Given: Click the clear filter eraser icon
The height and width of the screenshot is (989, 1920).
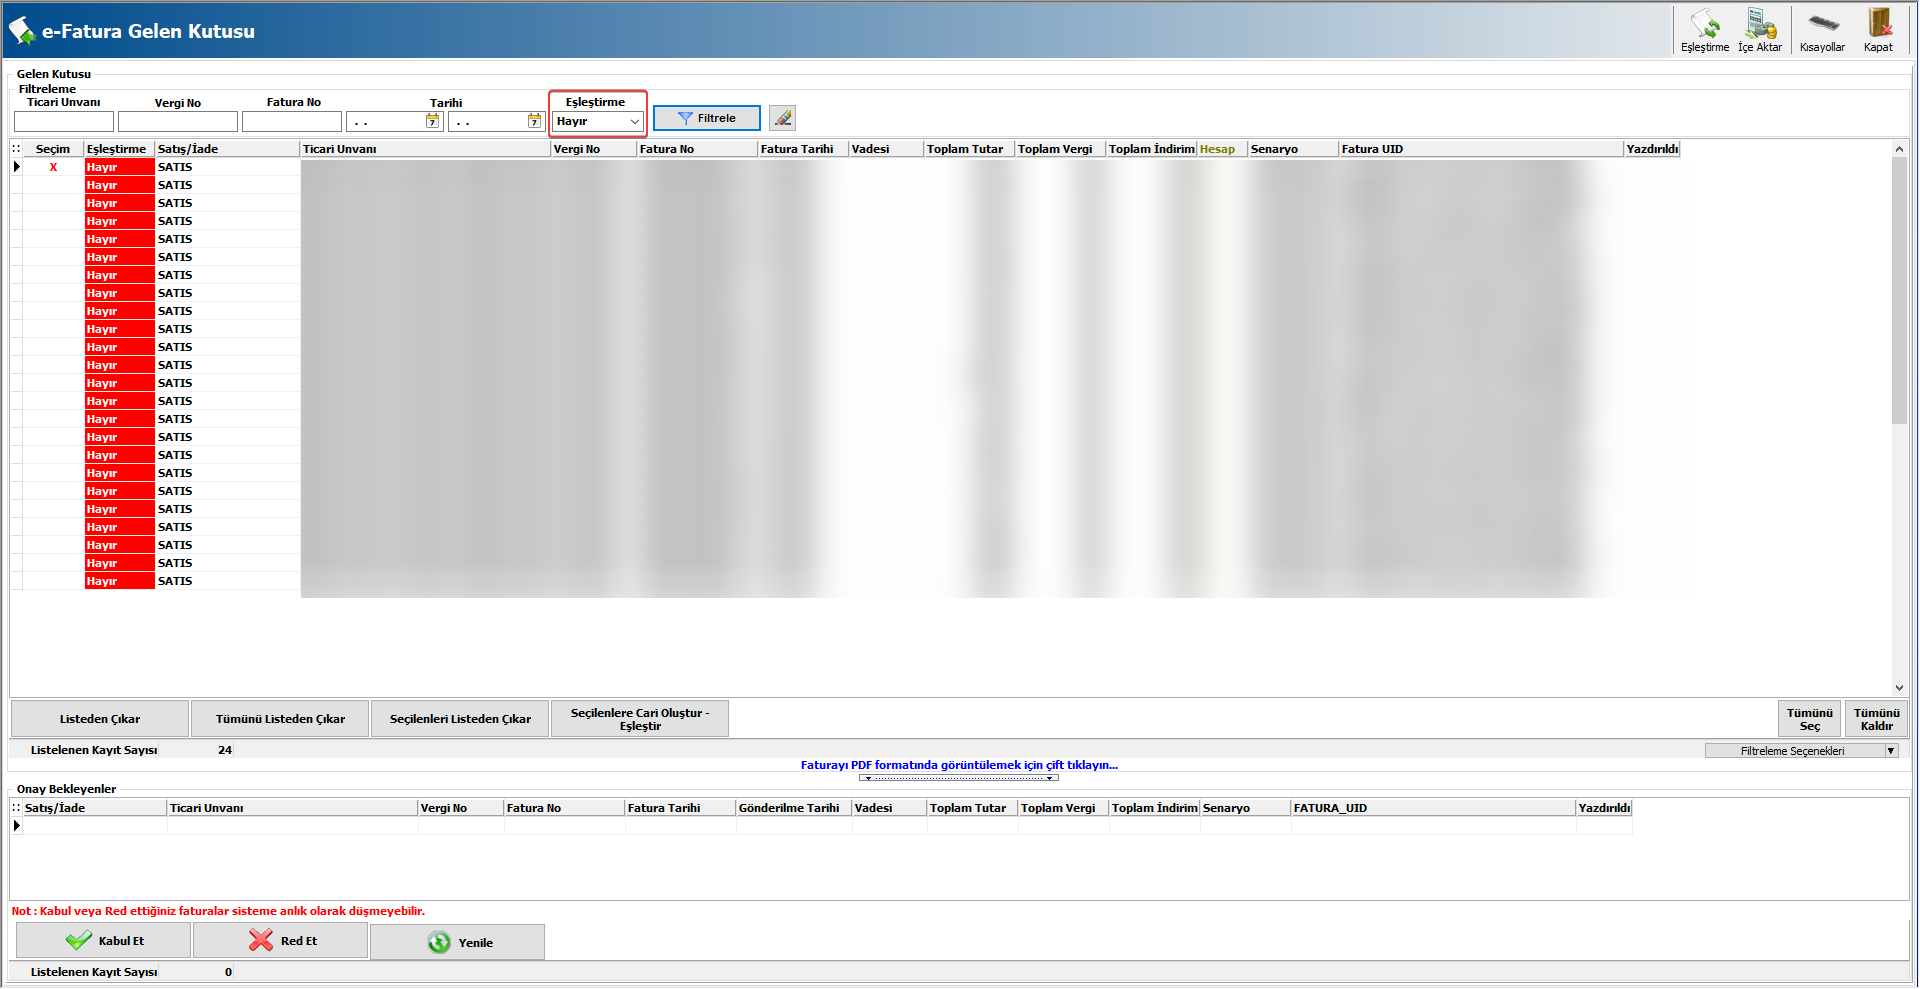Looking at the screenshot, I should coord(783,118).
